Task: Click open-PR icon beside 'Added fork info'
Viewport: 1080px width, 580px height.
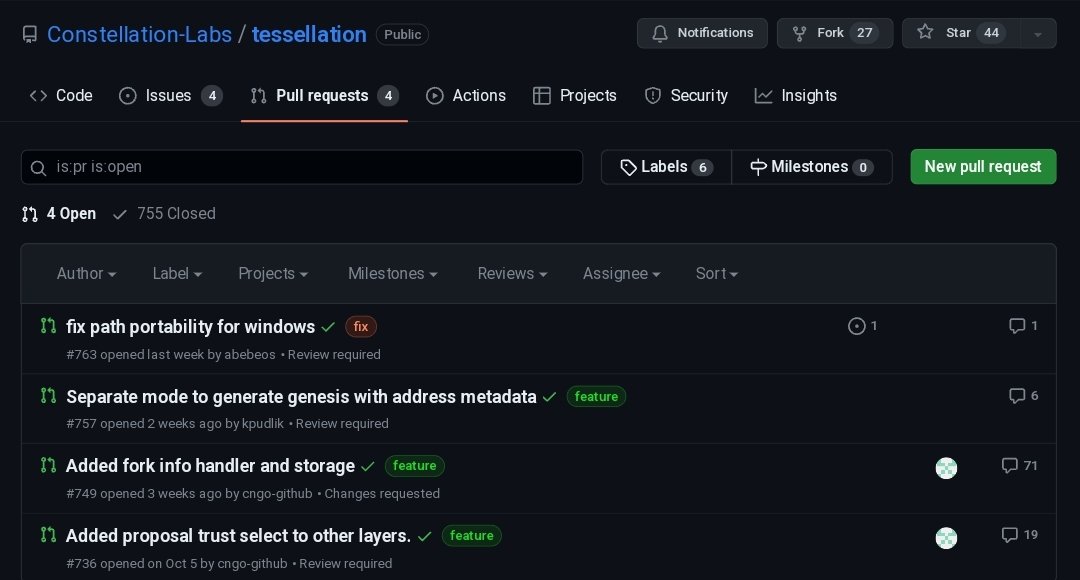Action: point(48,465)
